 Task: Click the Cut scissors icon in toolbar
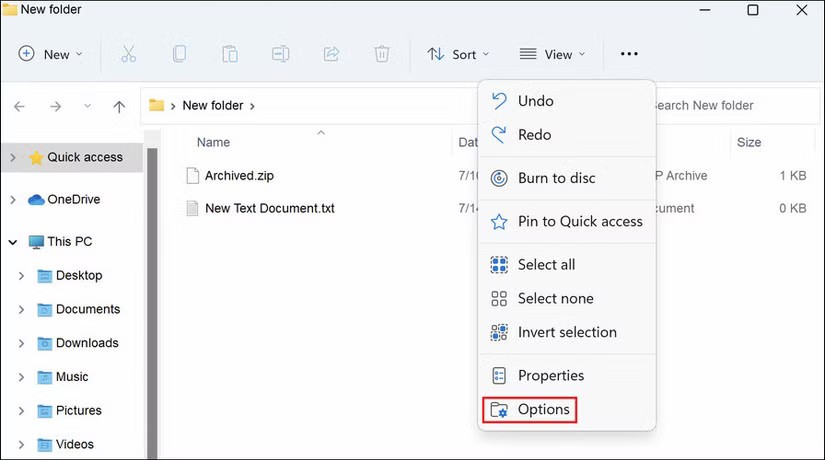[x=128, y=54]
